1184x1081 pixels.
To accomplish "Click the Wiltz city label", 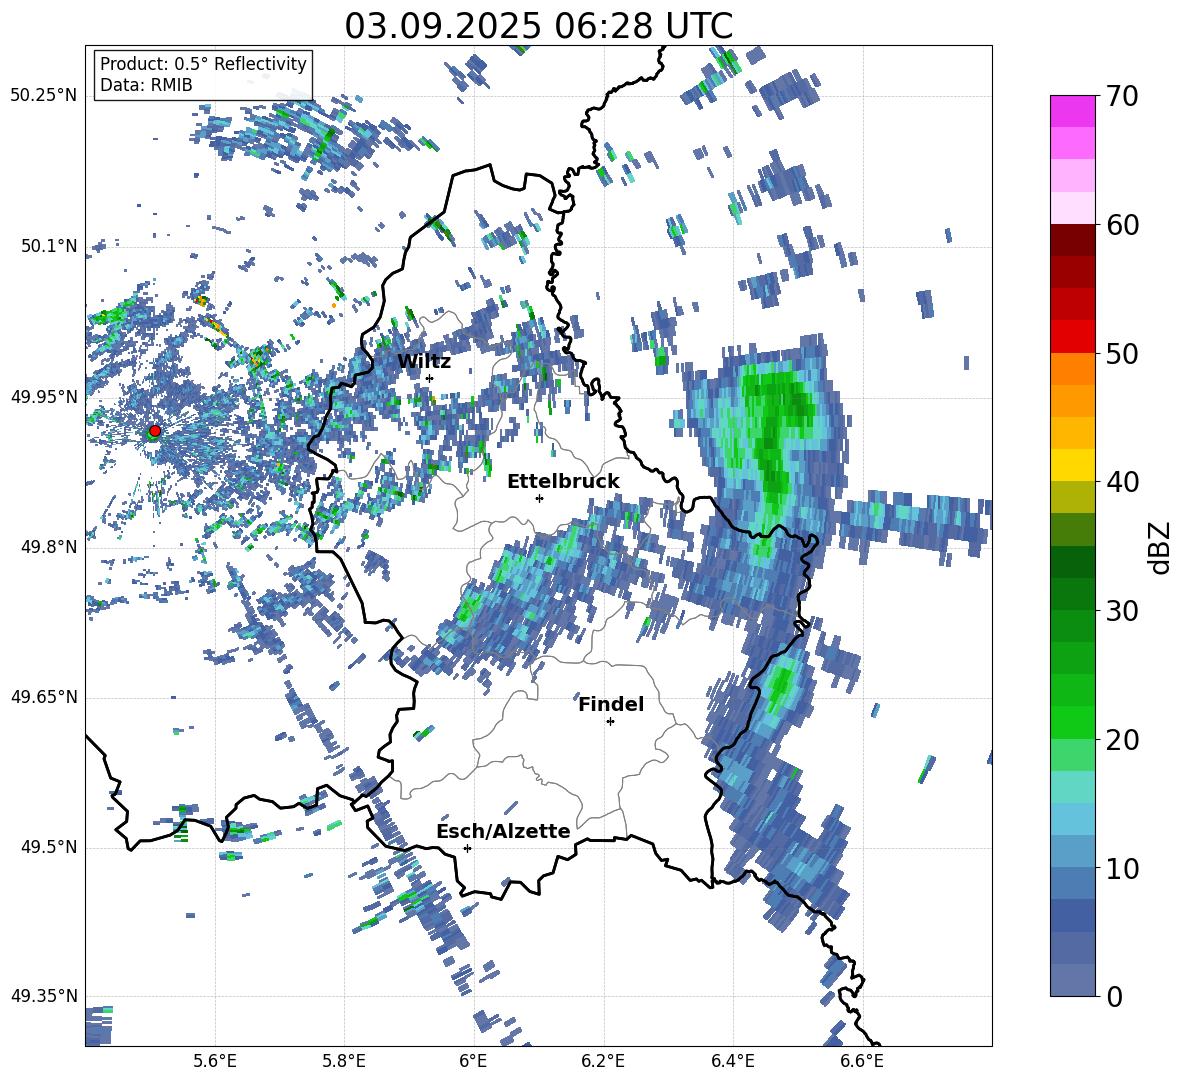I will pos(424,362).
